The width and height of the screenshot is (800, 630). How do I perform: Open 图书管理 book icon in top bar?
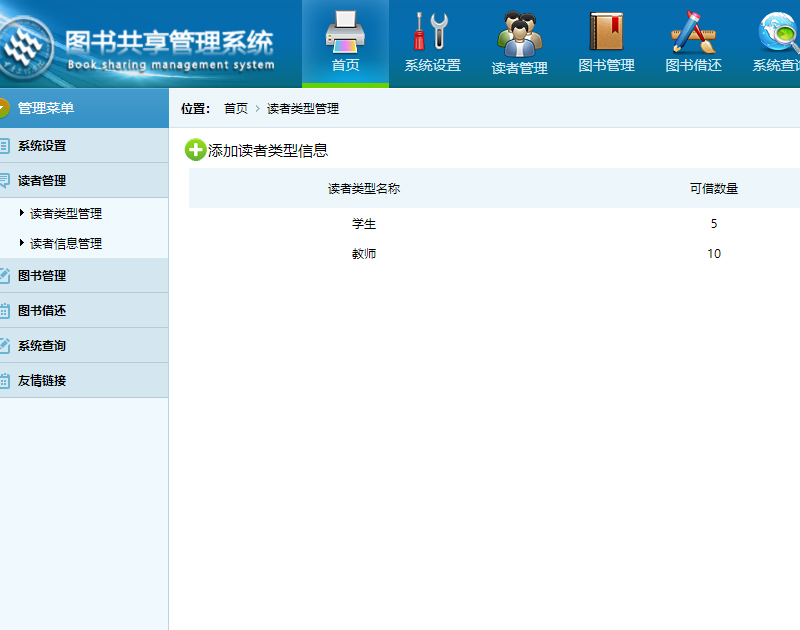(606, 32)
